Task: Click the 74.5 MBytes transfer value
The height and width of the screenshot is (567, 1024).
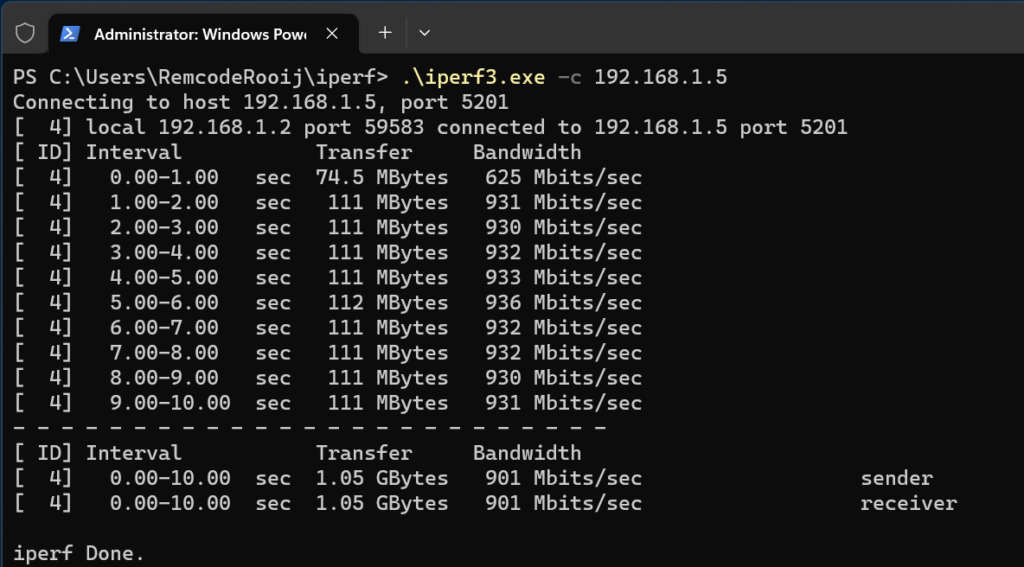Action: point(382,177)
